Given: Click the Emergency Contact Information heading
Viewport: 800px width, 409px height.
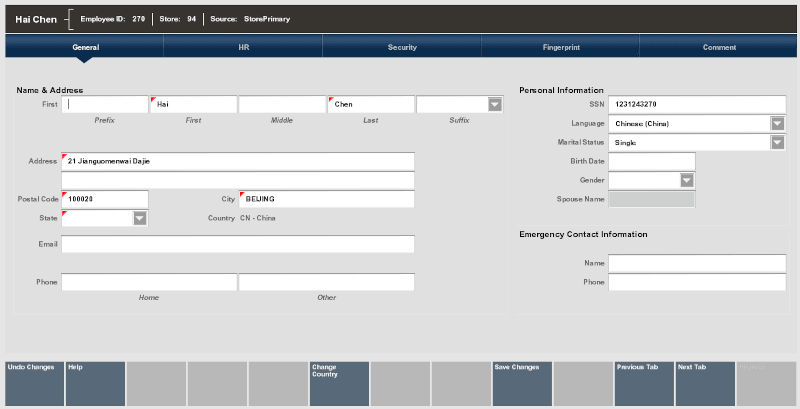Looking at the screenshot, I should (583, 234).
